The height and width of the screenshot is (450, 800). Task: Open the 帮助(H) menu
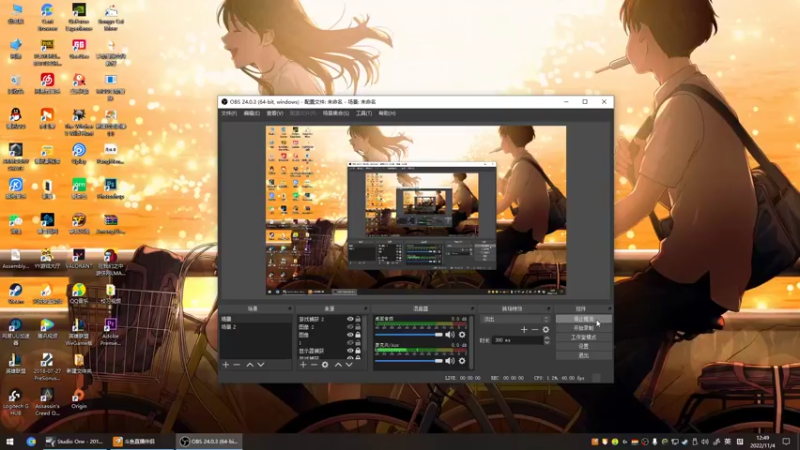387,113
